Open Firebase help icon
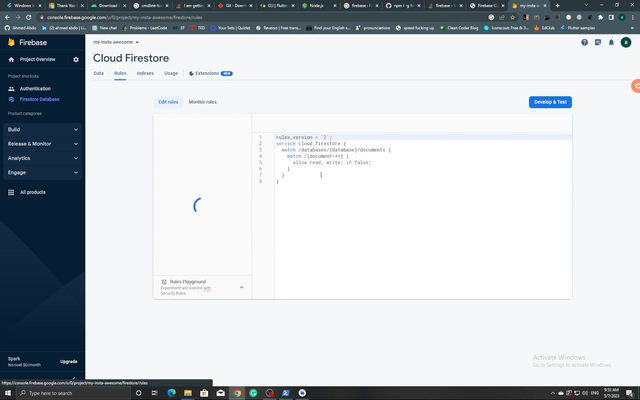This screenshot has height=400, width=640. coord(584,42)
